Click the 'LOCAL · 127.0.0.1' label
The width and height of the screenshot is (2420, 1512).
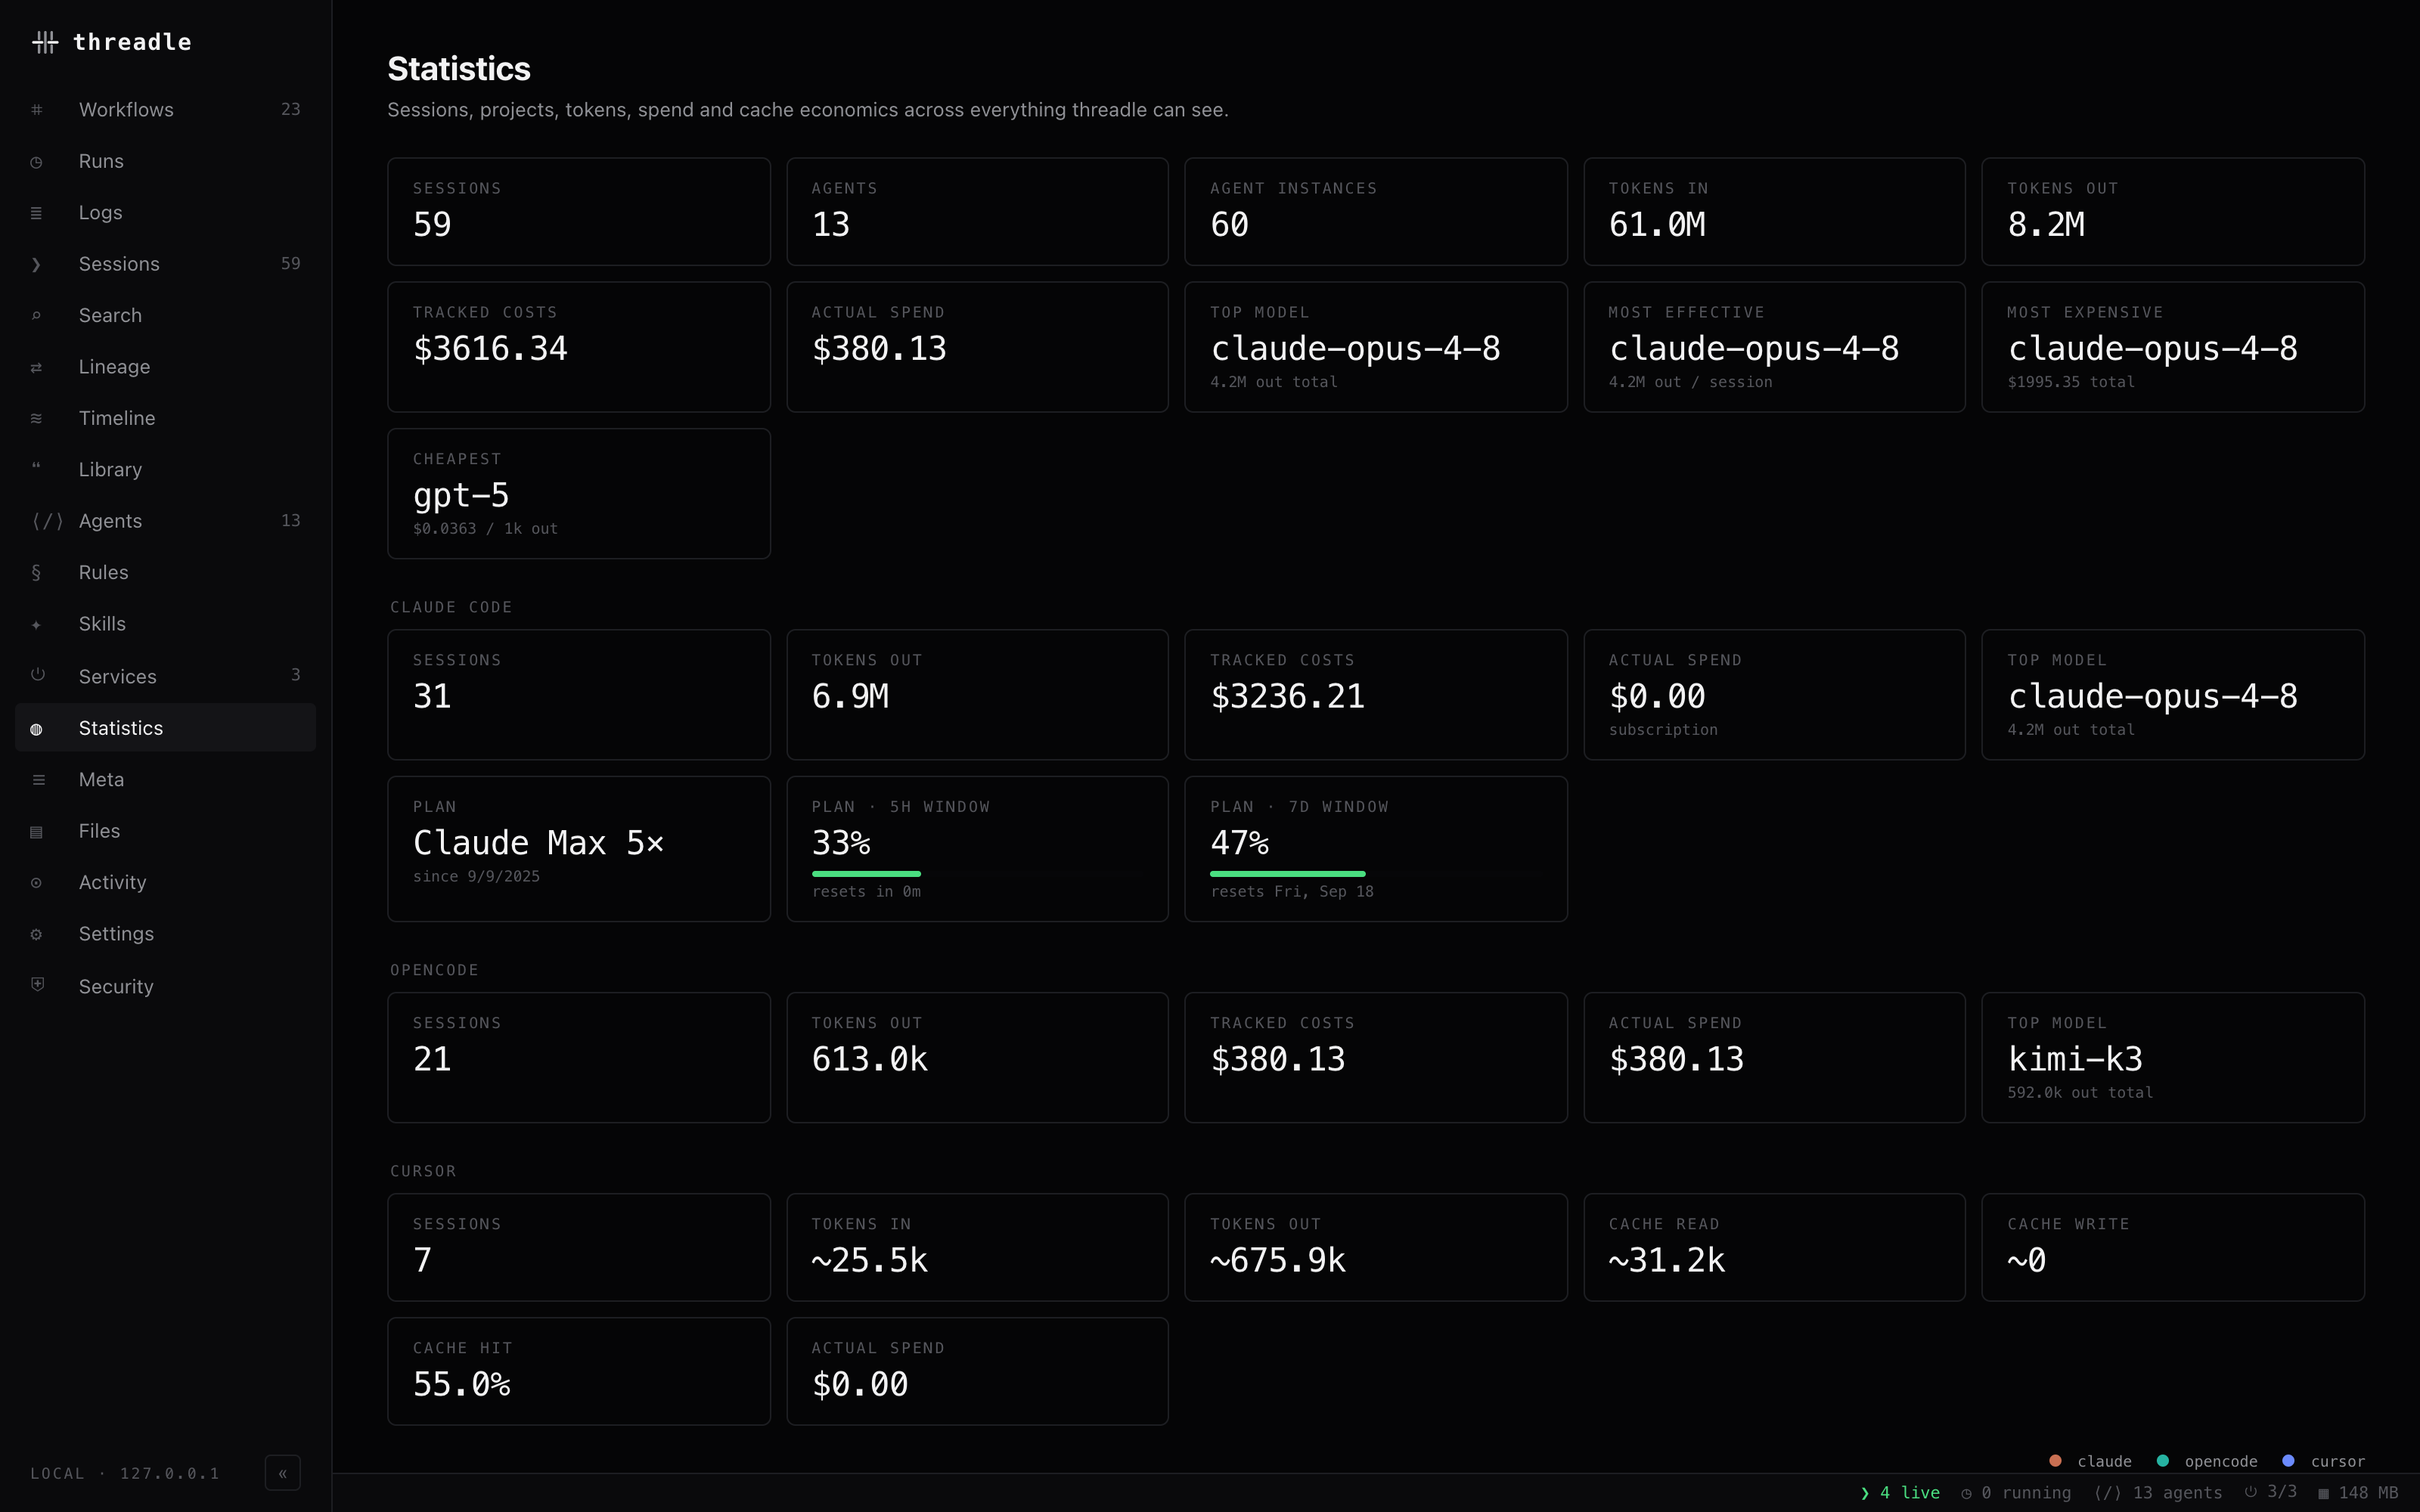click(125, 1473)
